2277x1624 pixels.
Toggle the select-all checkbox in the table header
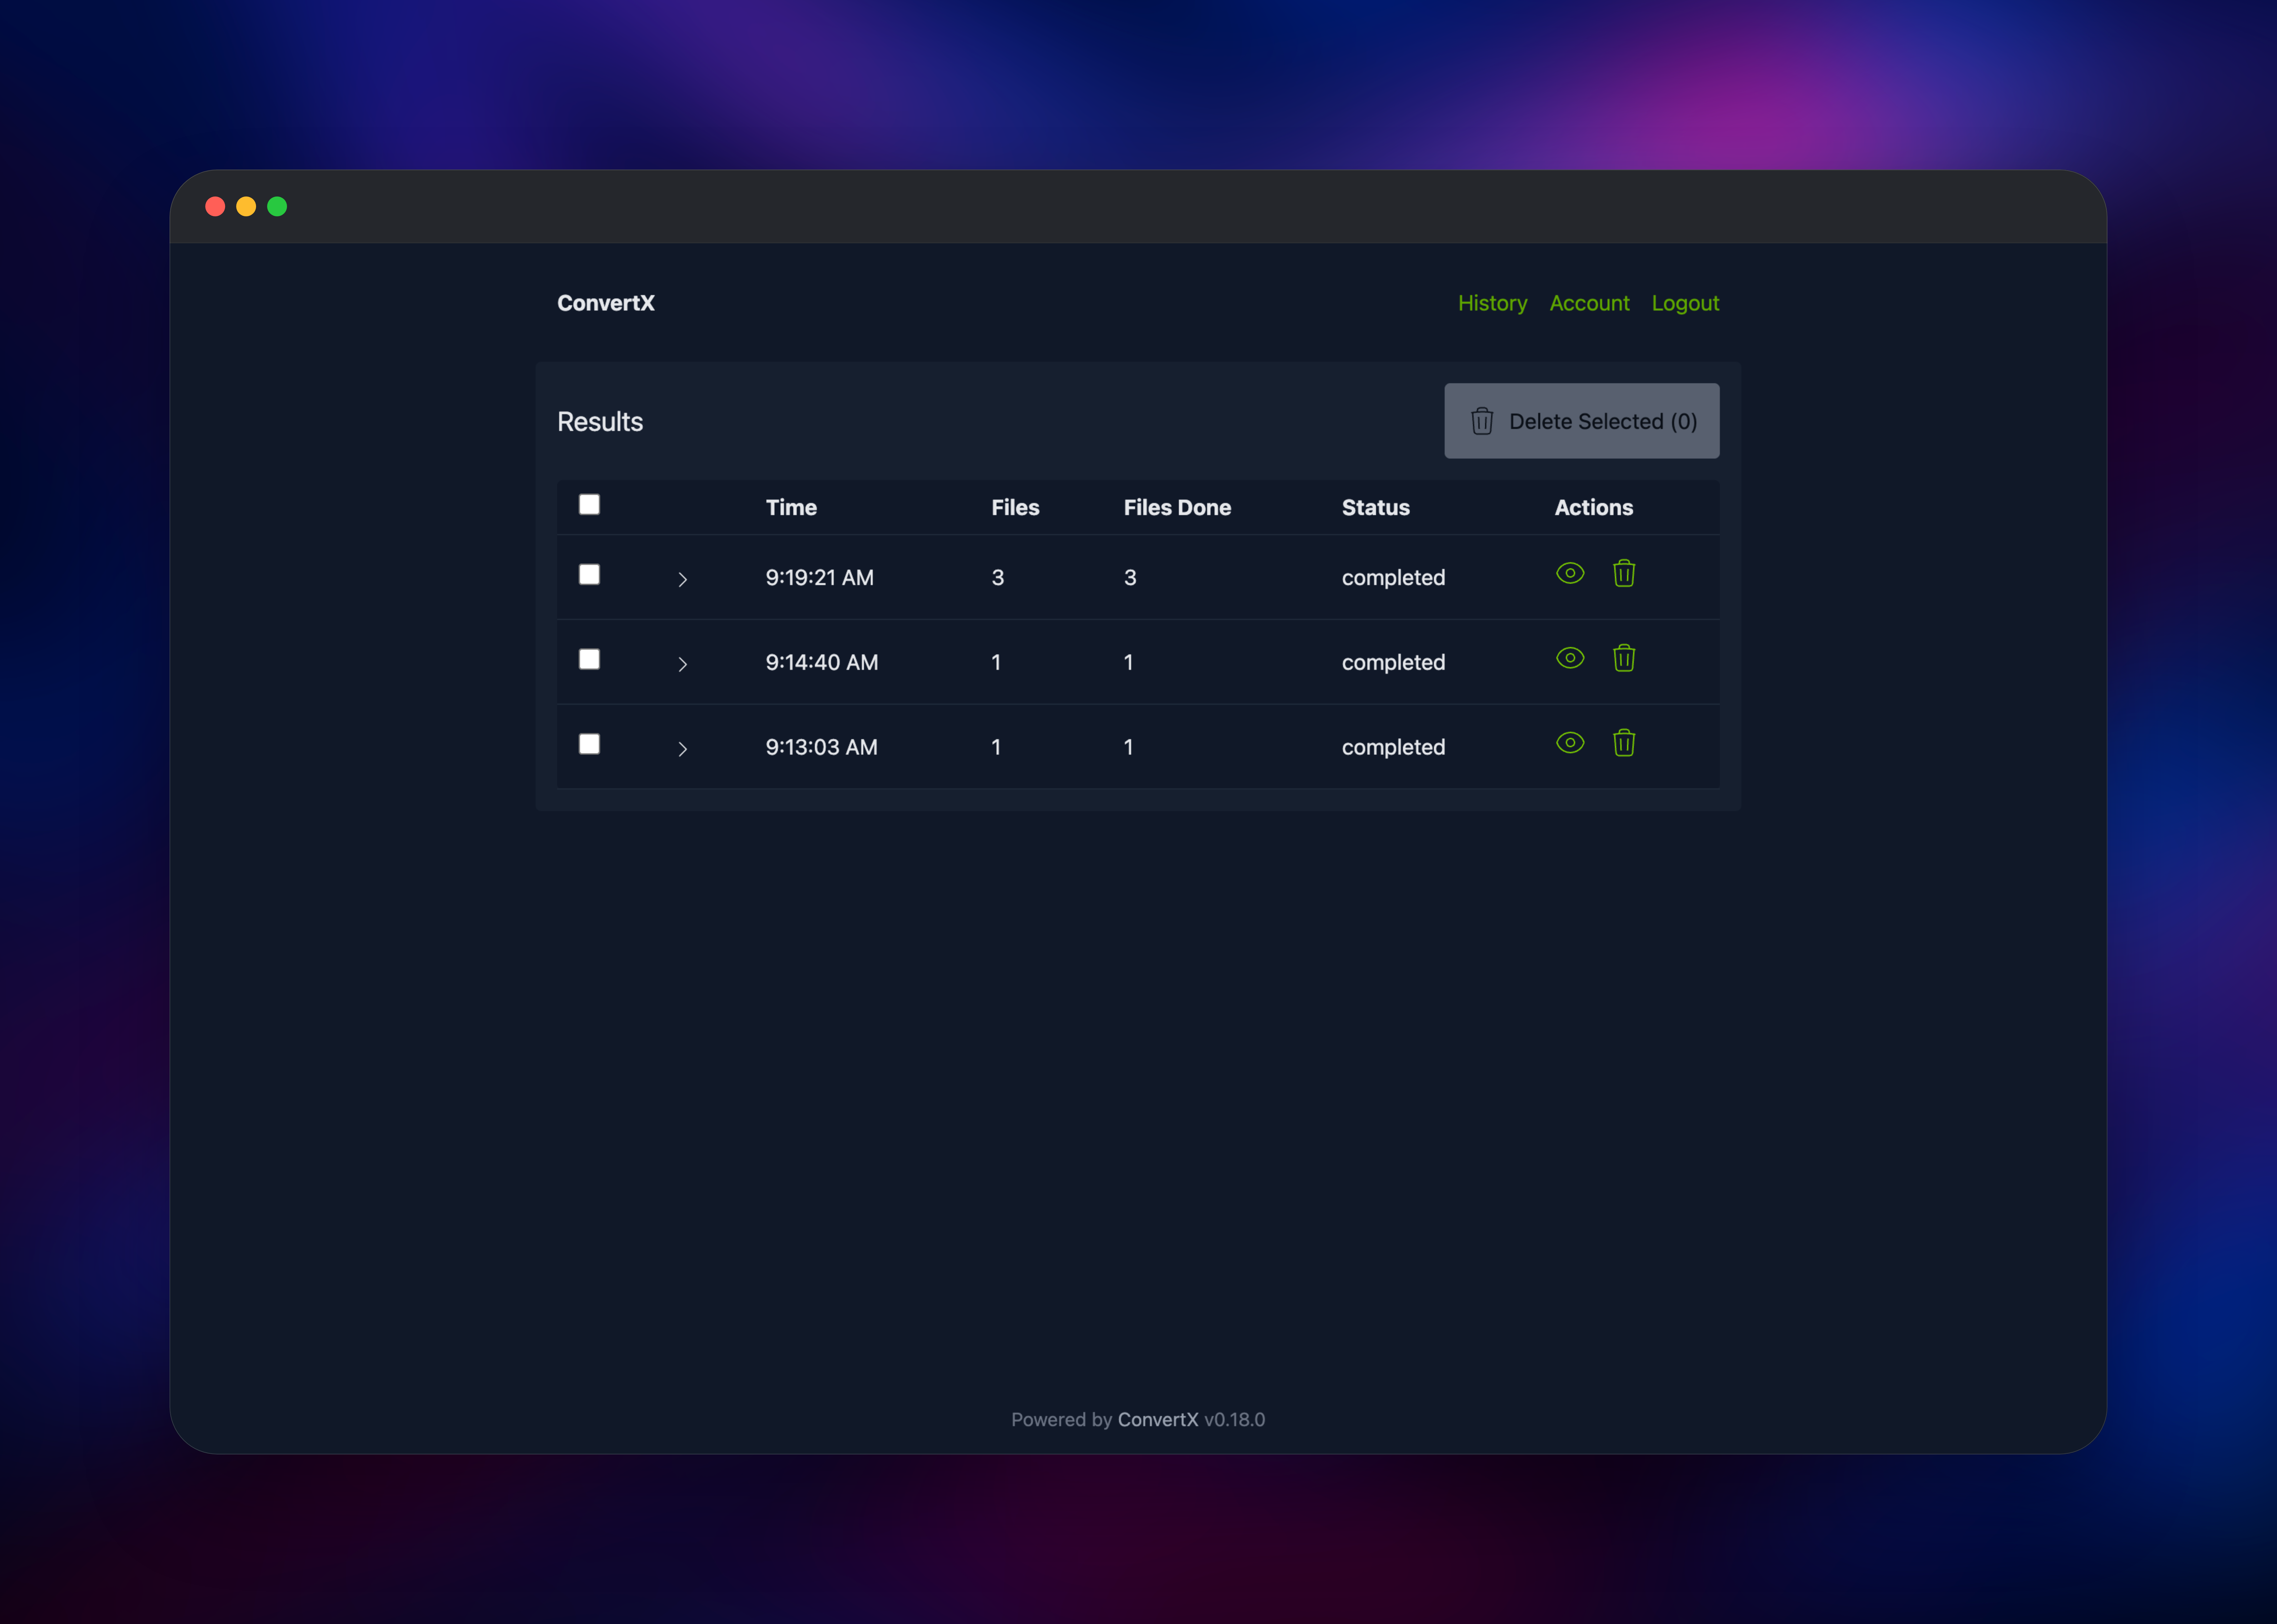pyautogui.click(x=589, y=504)
